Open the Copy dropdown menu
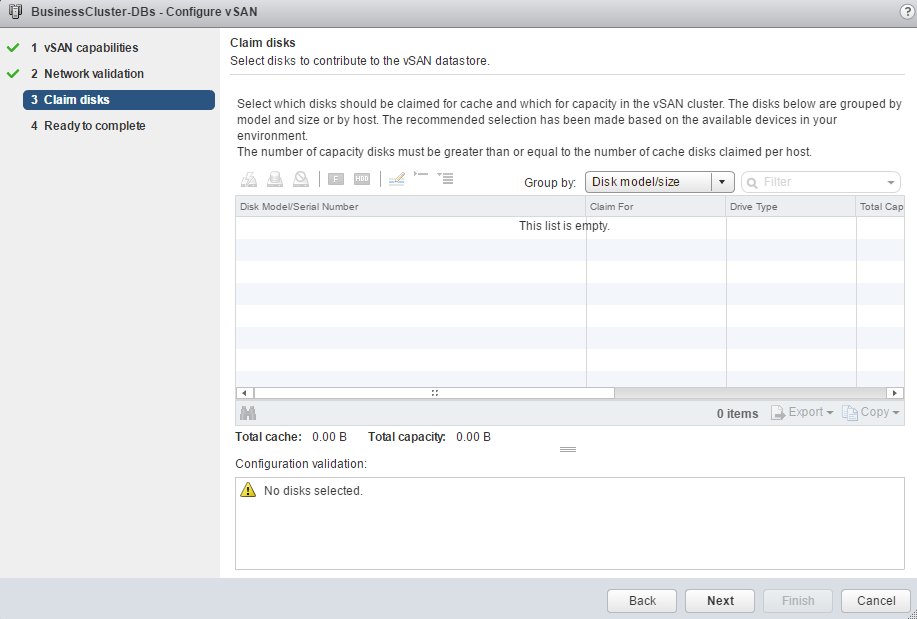 pyautogui.click(x=871, y=413)
